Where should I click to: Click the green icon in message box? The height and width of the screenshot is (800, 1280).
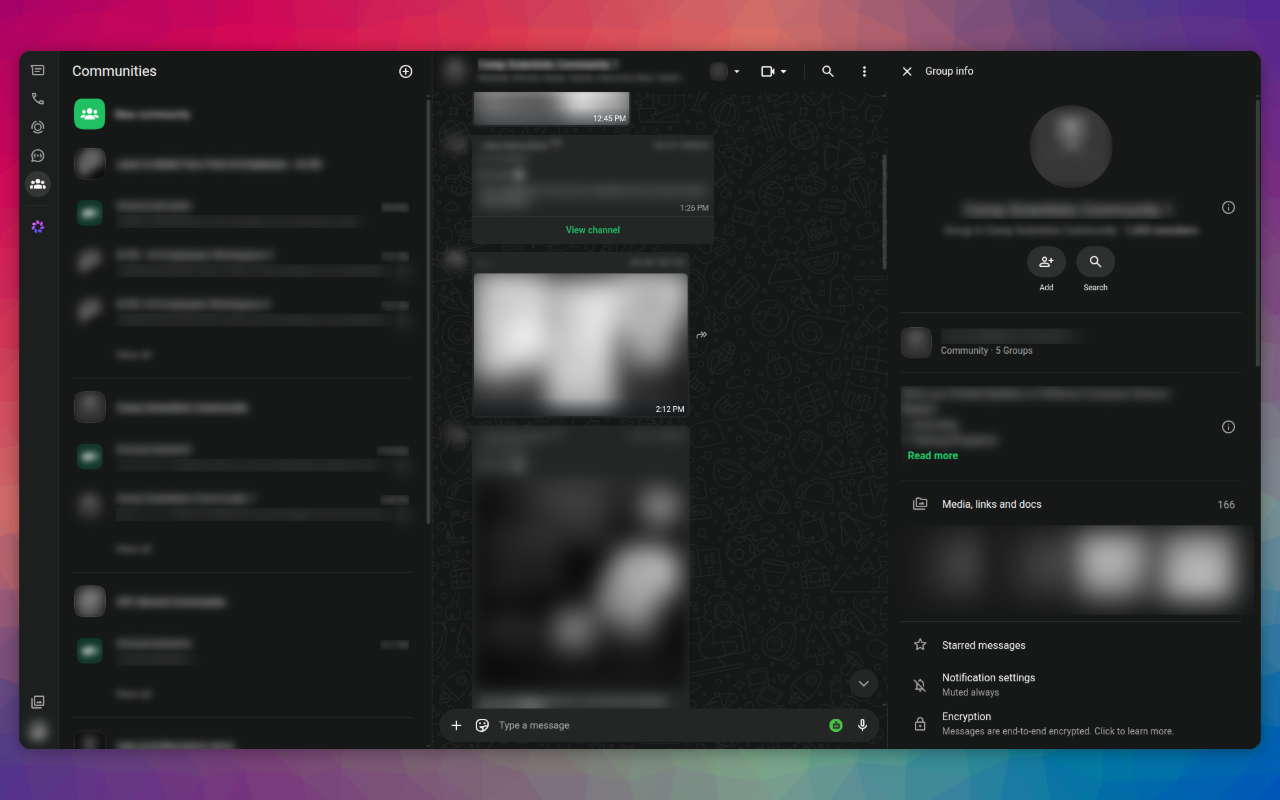tap(836, 725)
